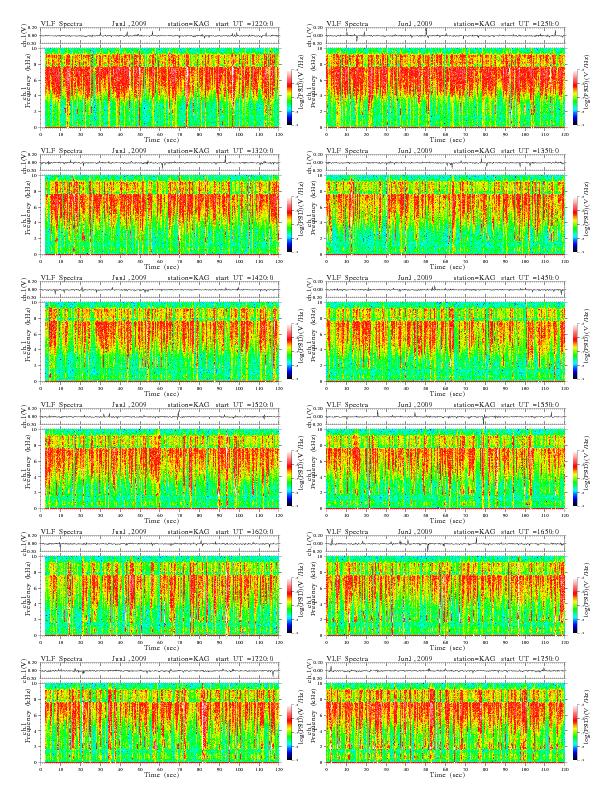The image size is (612, 792).
Task: Click the spectrogram for start UT 1250:0
Action: pos(445,88)
